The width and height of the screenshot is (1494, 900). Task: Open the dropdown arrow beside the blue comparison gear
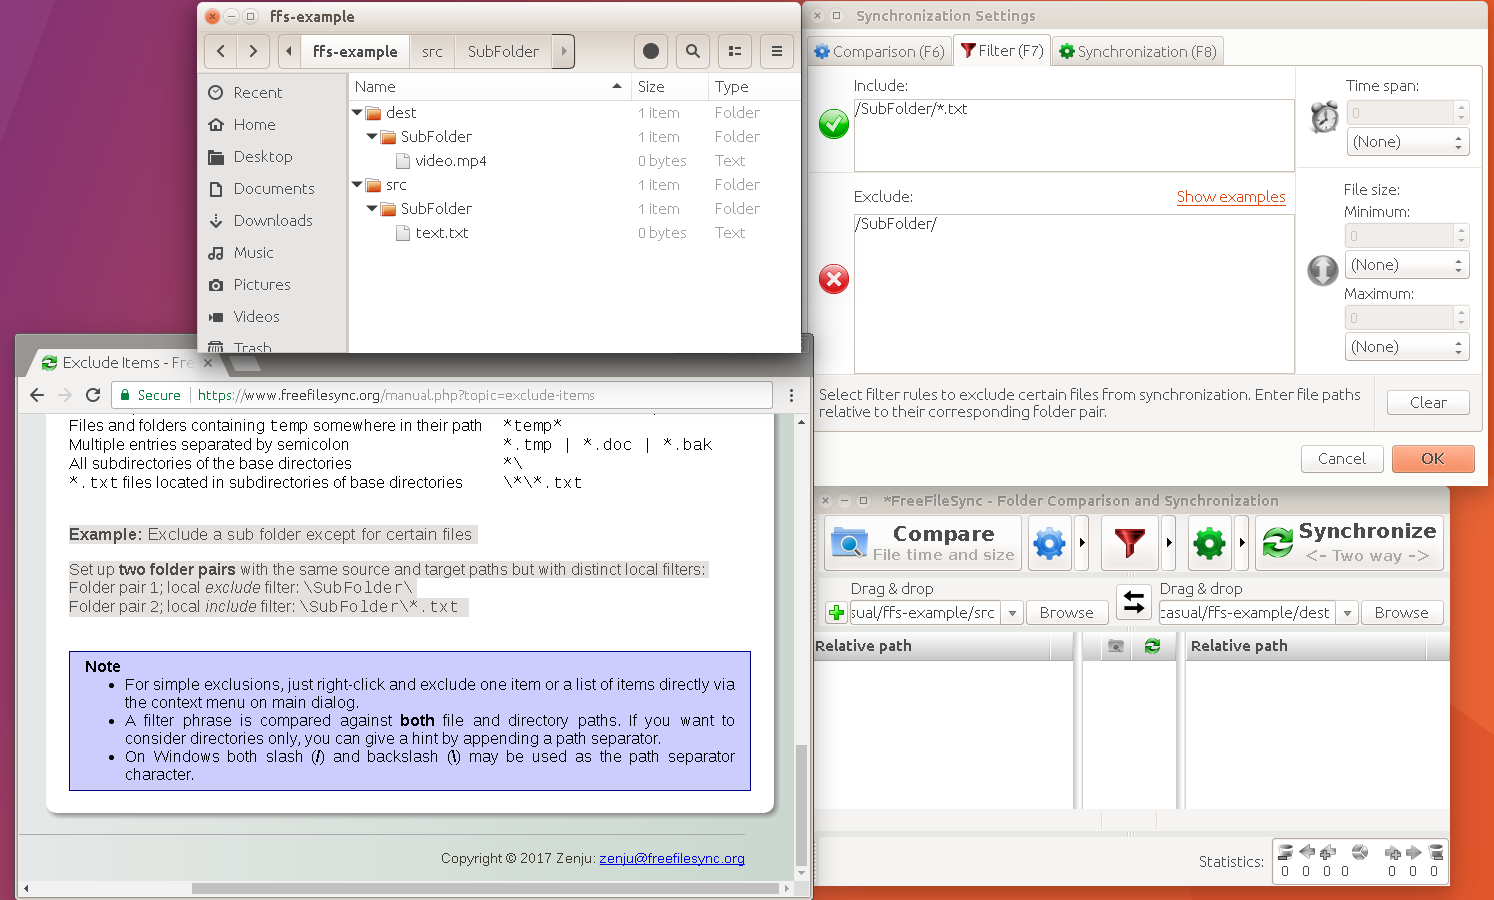(1082, 543)
